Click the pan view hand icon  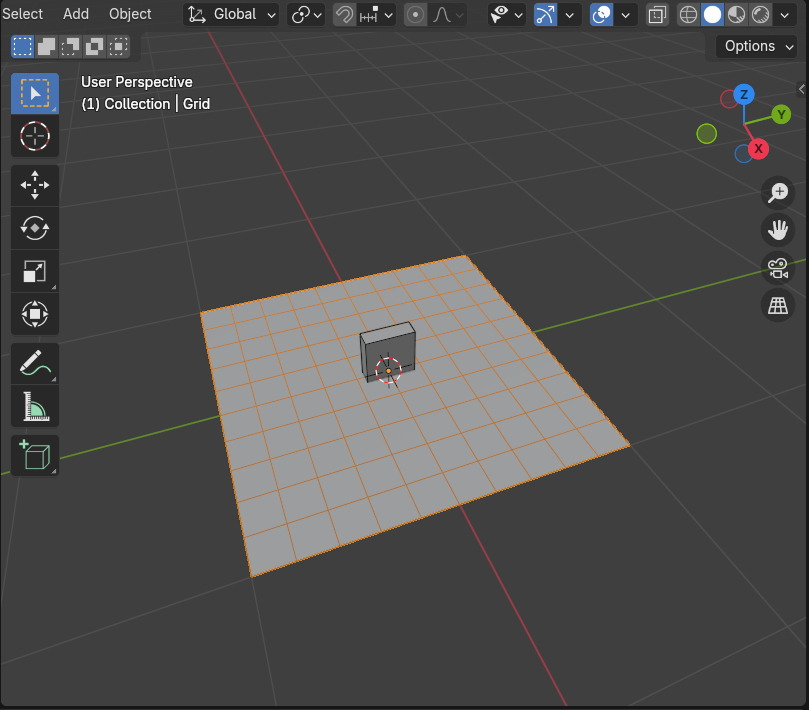tap(778, 230)
